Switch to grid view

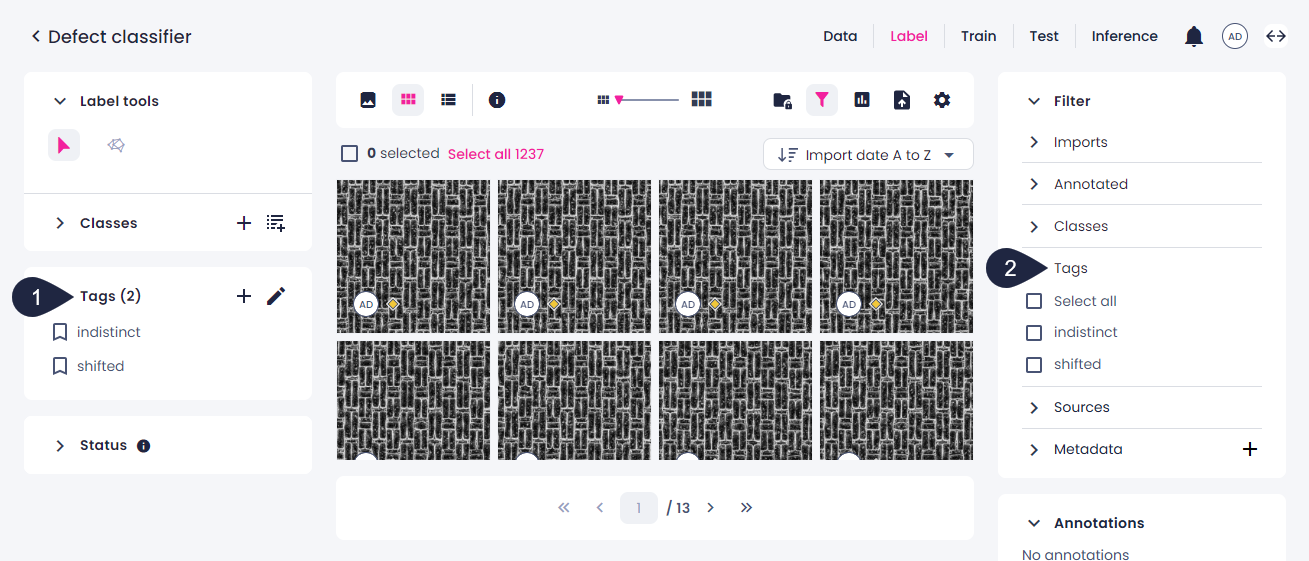[408, 100]
